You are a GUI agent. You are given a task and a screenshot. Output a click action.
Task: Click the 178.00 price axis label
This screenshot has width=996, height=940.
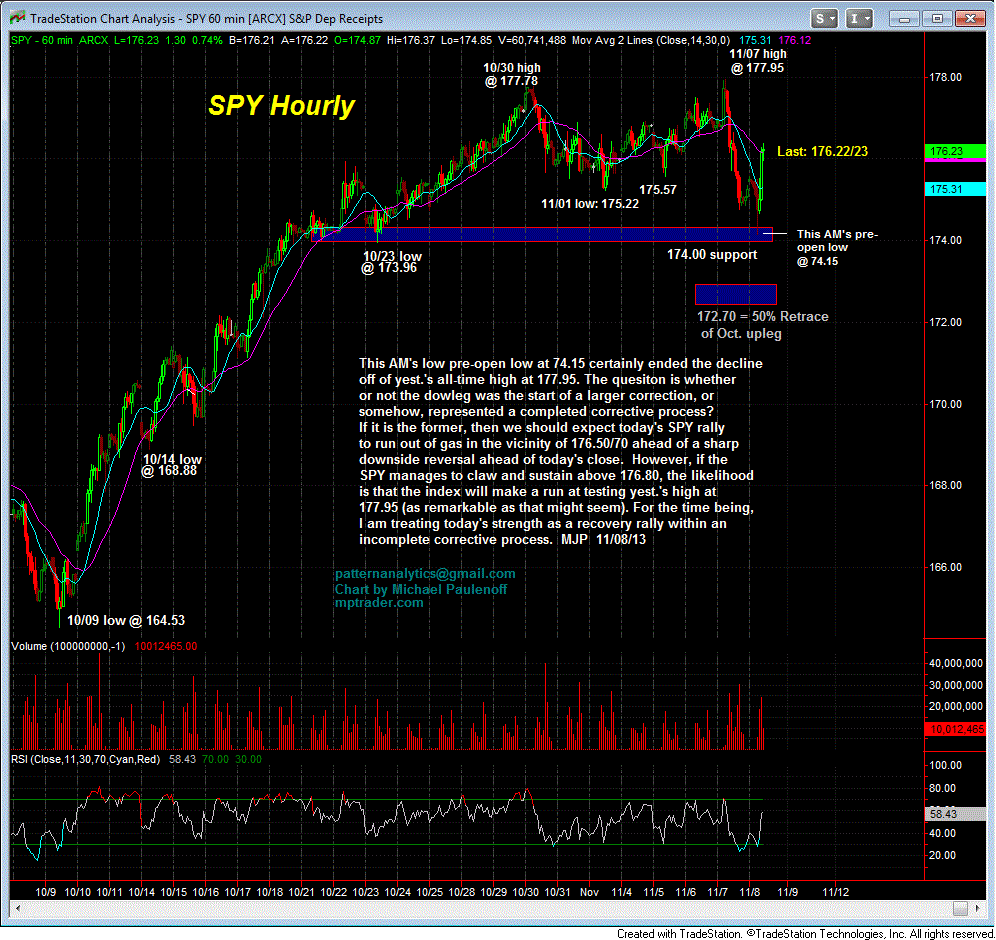coord(945,77)
